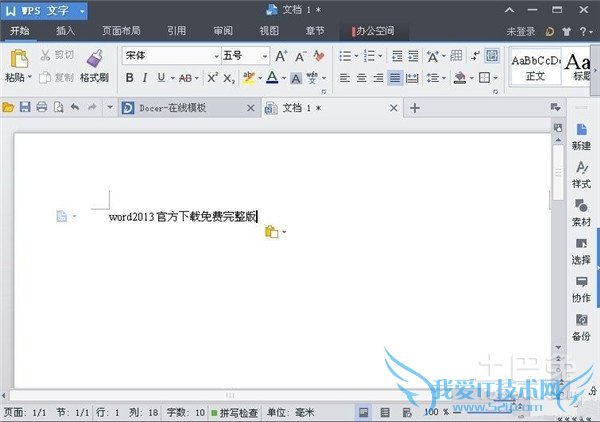Open the font size dropdown (五号)
Viewport: 600px width, 422px height.
click(x=265, y=57)
